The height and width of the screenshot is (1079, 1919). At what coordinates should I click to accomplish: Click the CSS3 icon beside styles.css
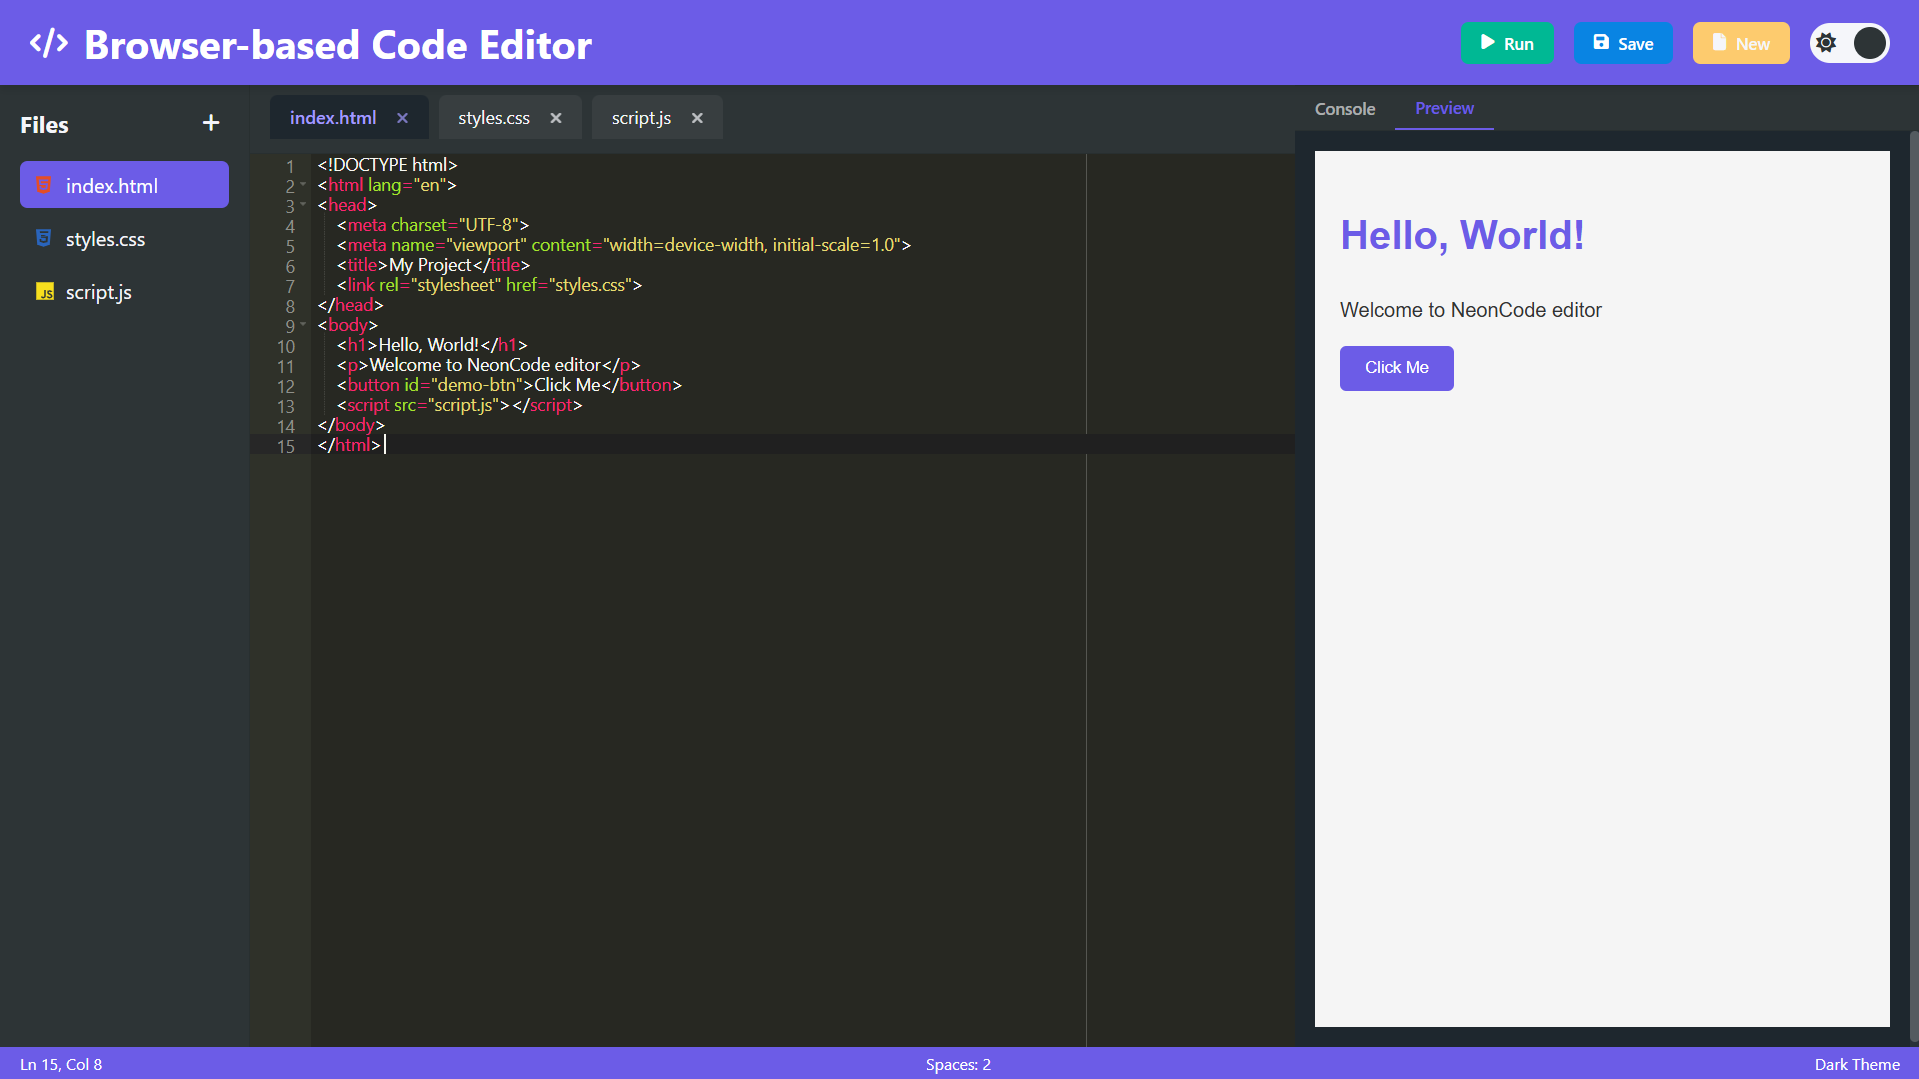[44, 238]
